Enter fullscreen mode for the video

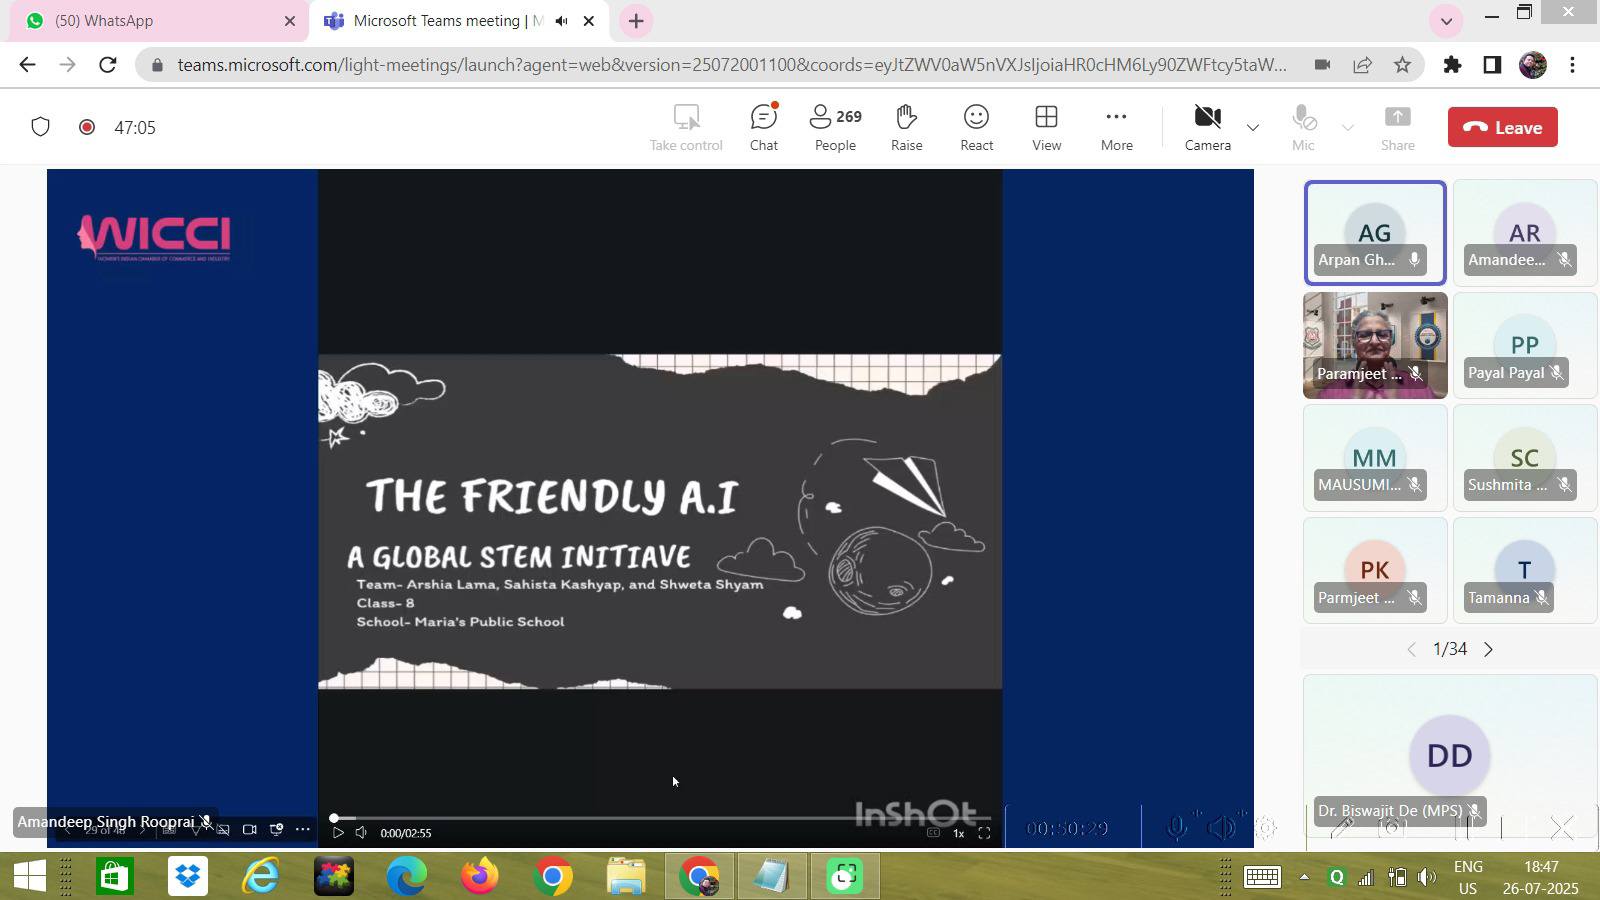(x=984, y=833)
